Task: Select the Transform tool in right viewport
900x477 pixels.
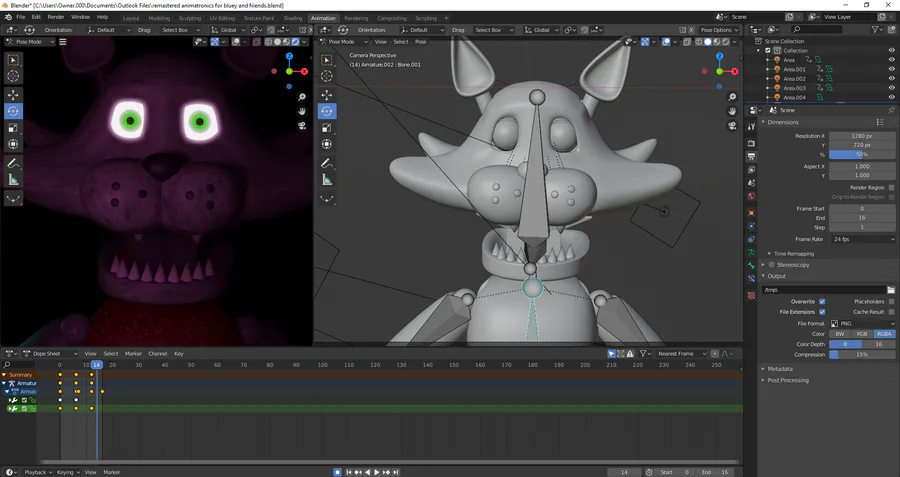Action: click(327, 145)
